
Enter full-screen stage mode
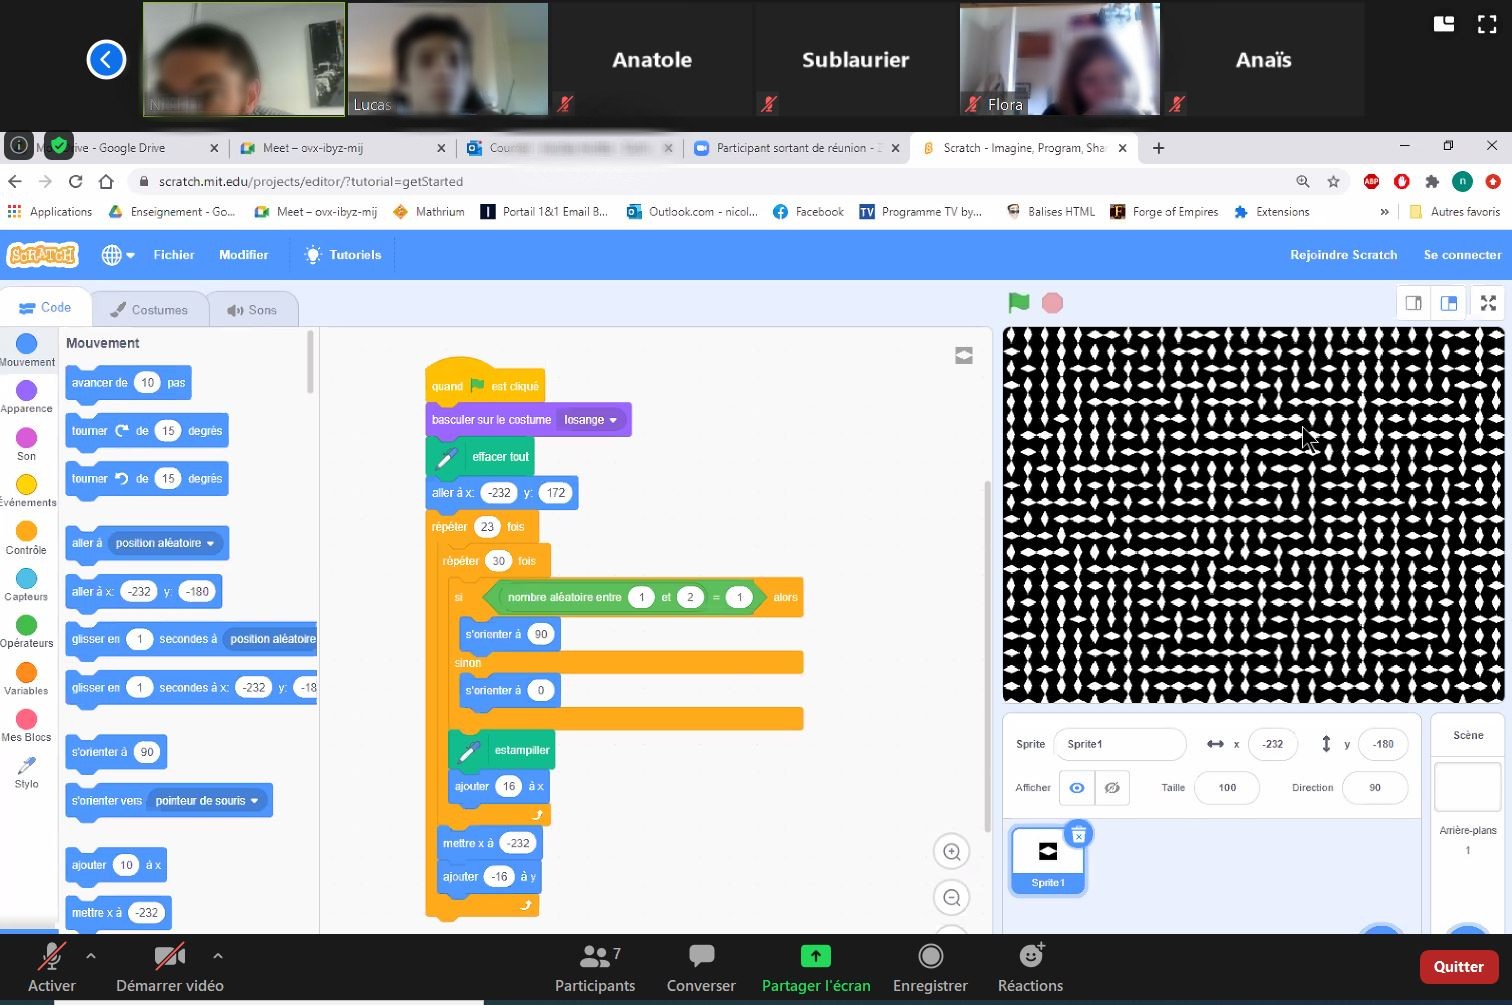pos(1488,303)
